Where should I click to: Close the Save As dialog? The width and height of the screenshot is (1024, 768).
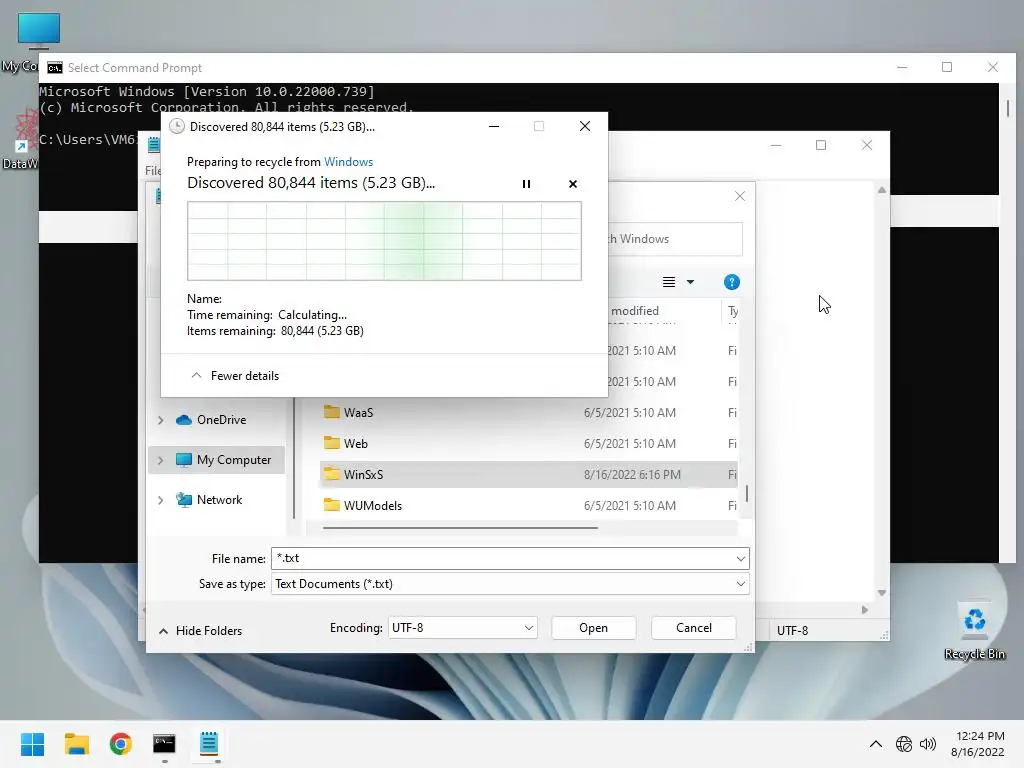740,196
